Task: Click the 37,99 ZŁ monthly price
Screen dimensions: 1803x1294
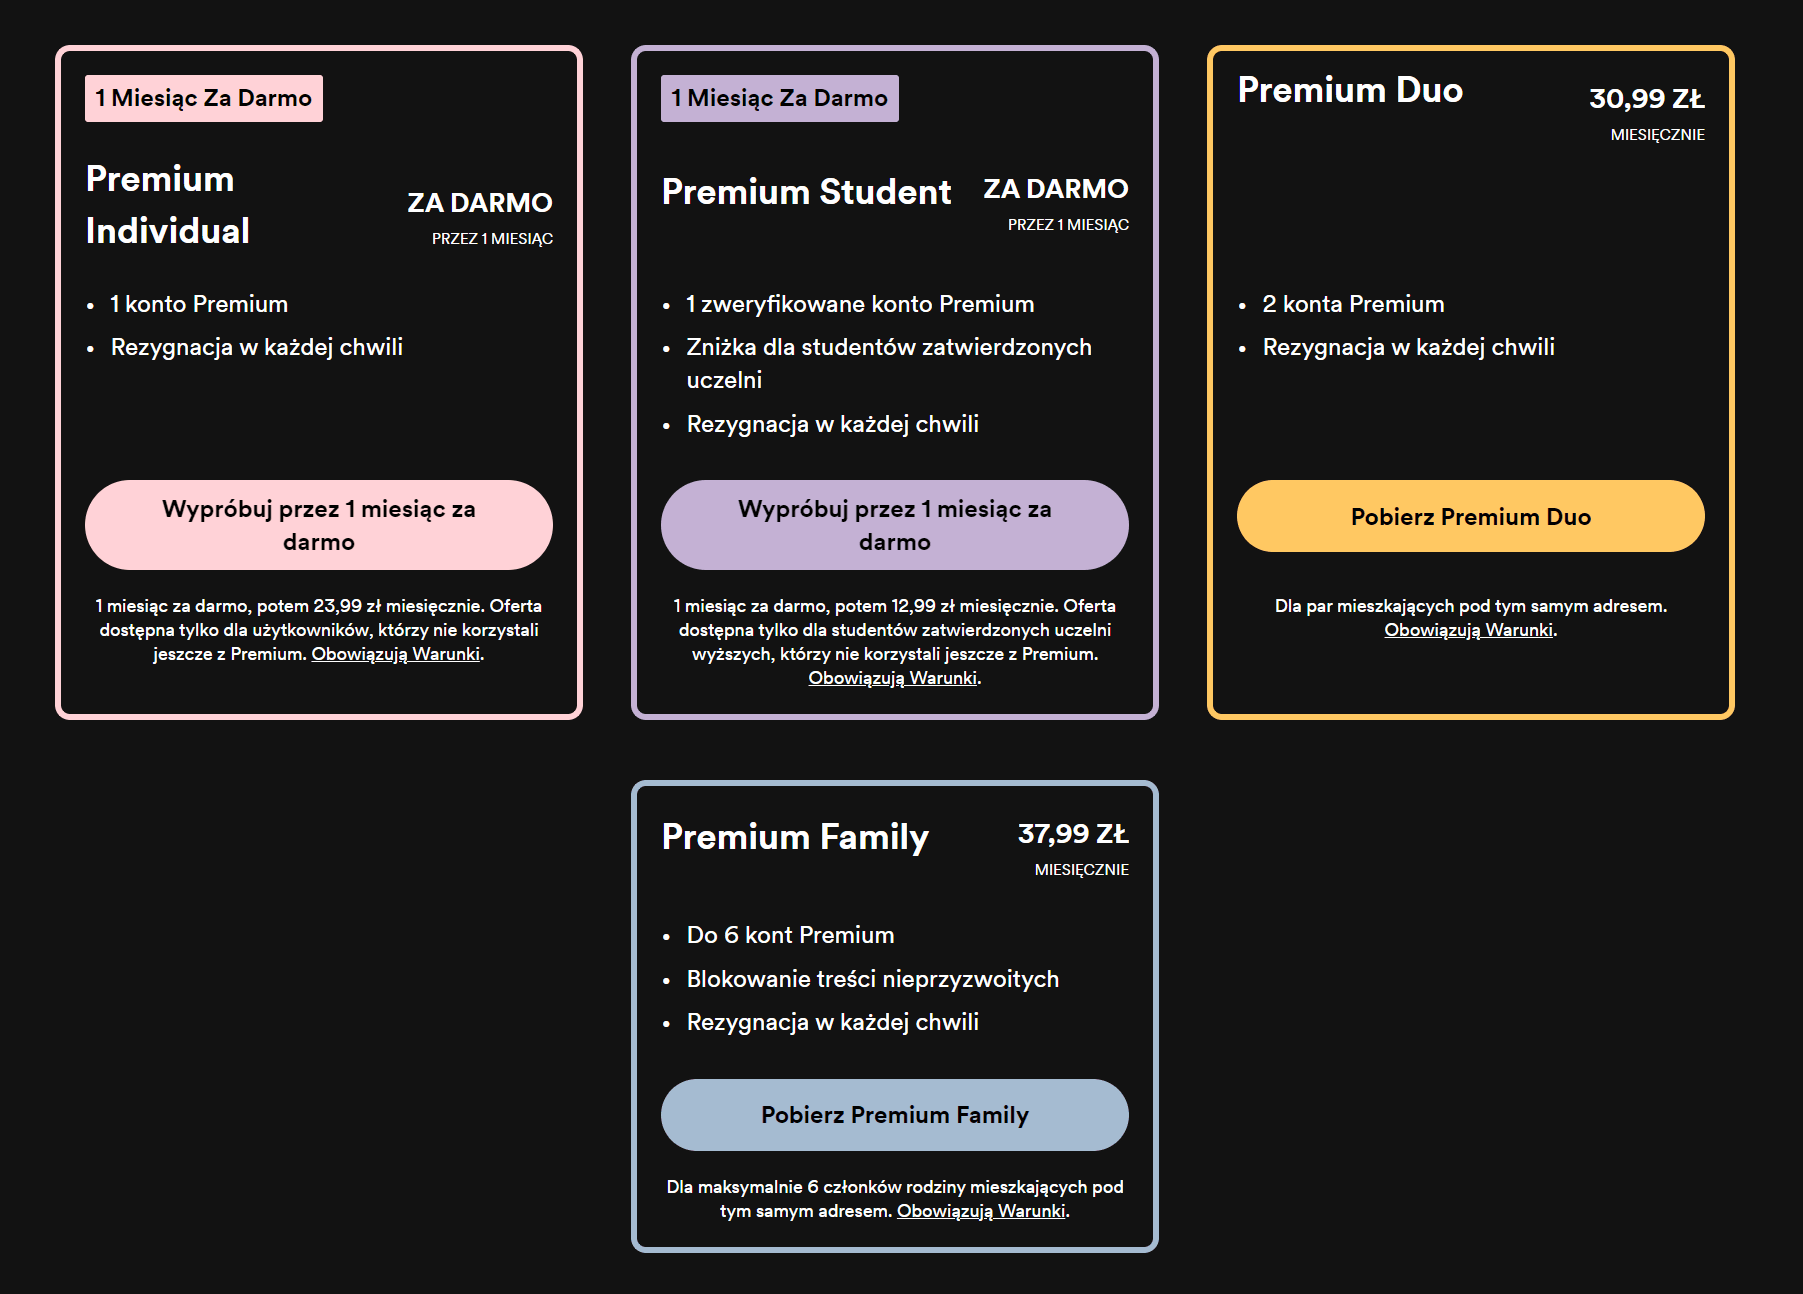Action: [1072, 834]
